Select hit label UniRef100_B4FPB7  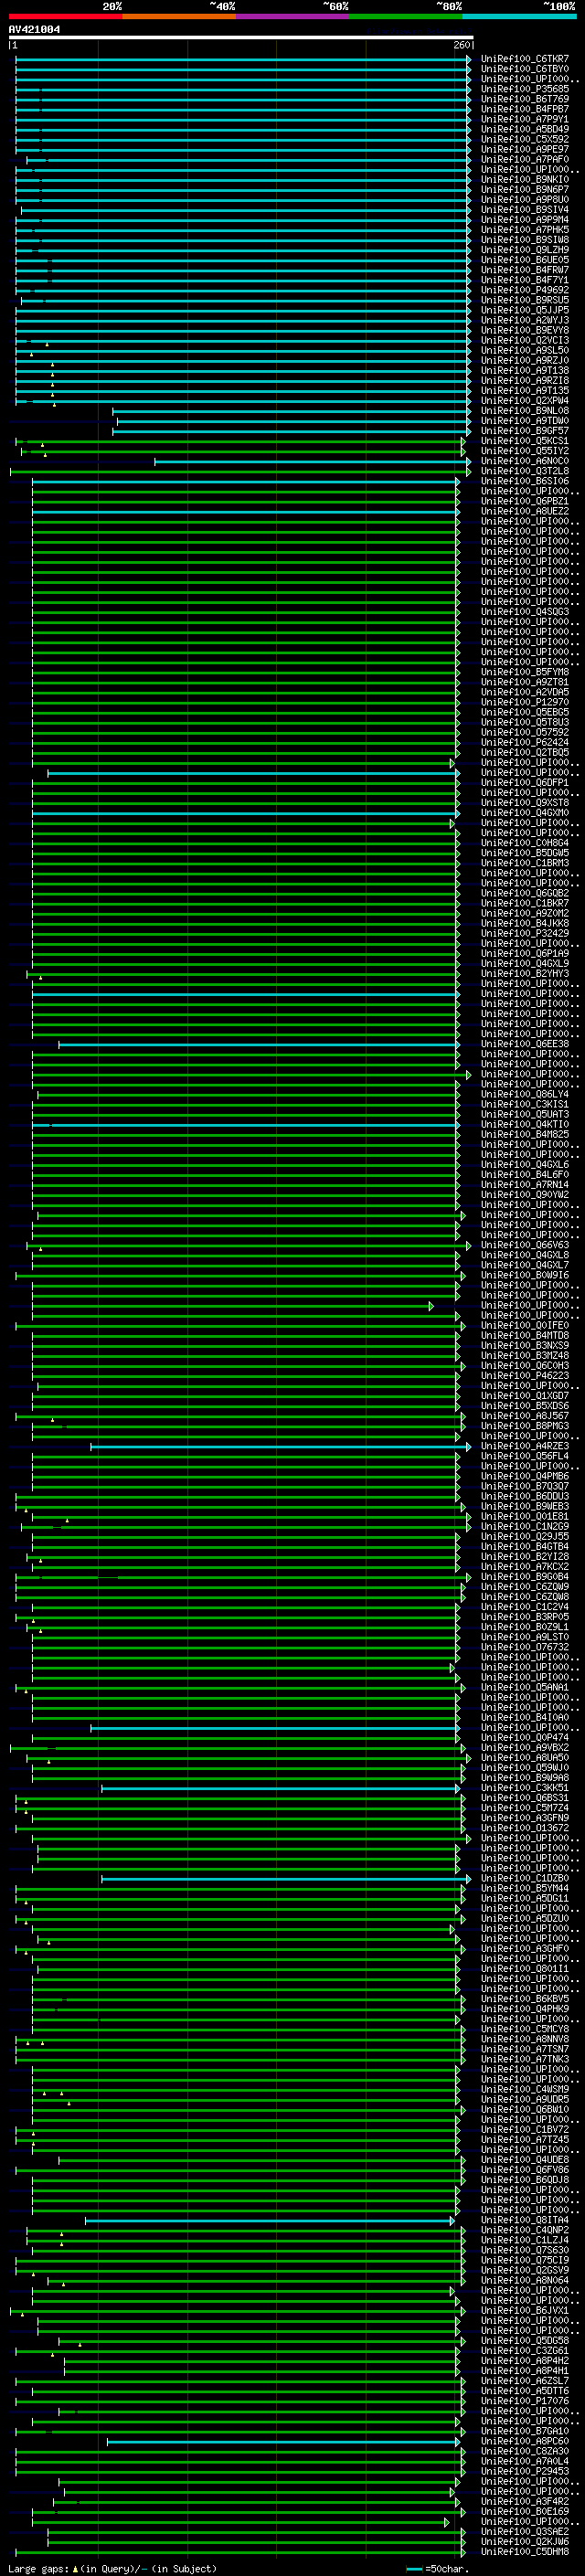525,109
